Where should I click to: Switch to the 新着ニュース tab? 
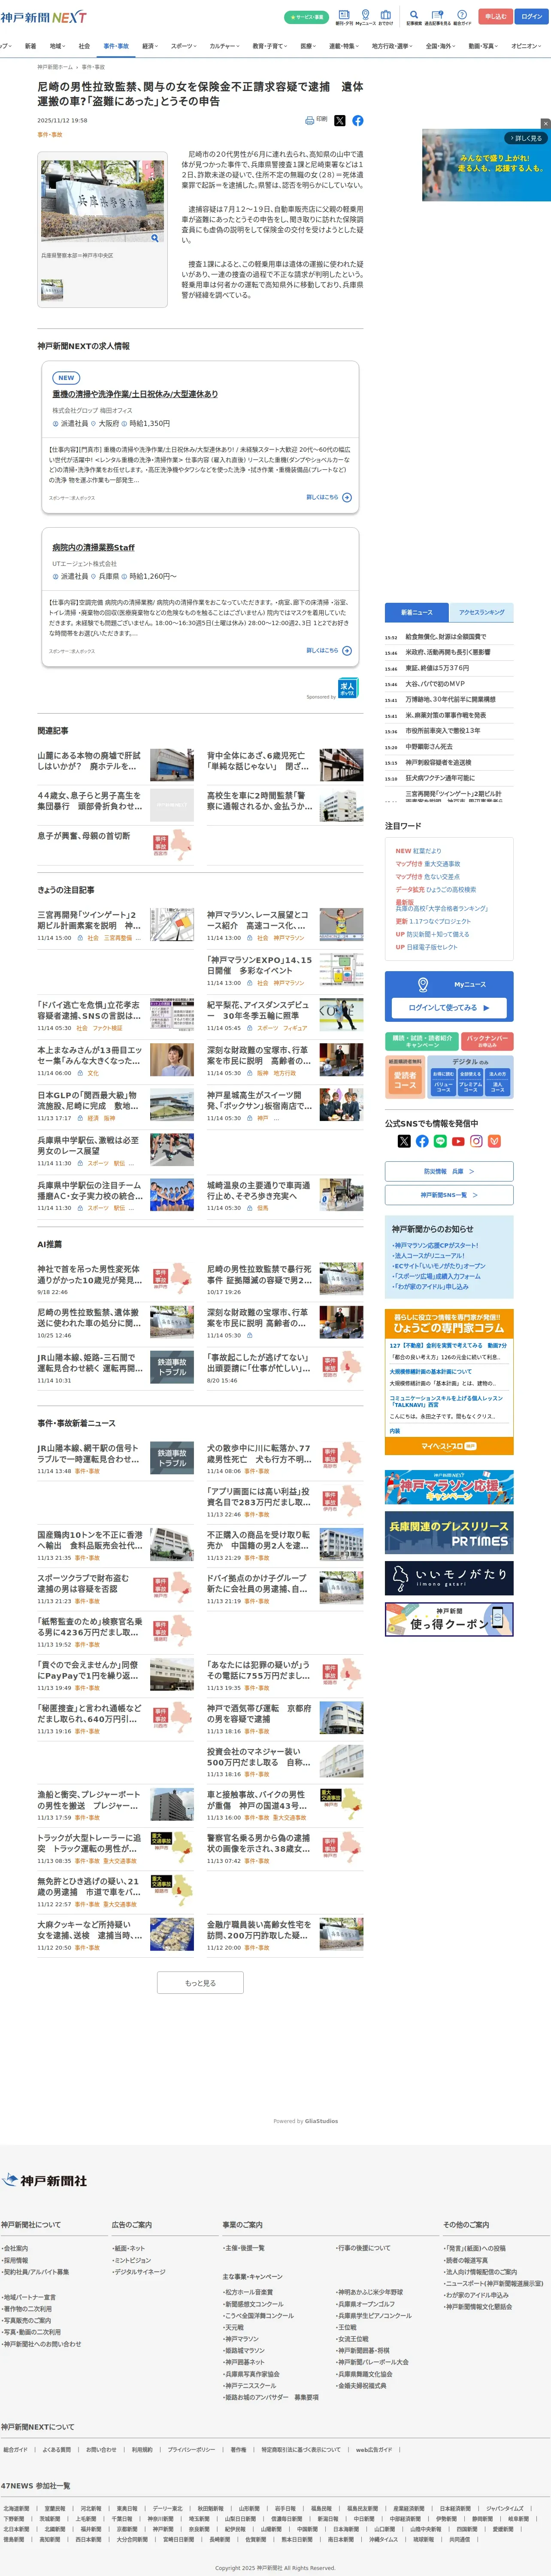(417, 612)
